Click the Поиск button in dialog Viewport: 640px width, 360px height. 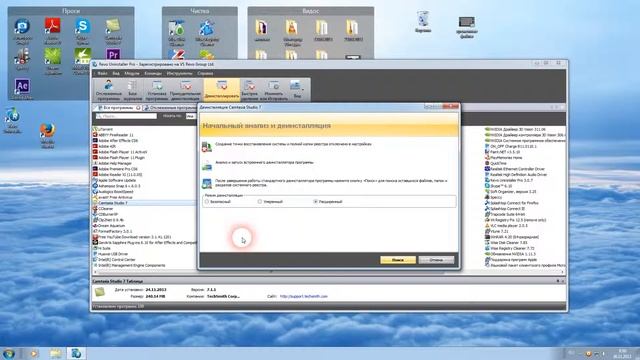(398, 260)
